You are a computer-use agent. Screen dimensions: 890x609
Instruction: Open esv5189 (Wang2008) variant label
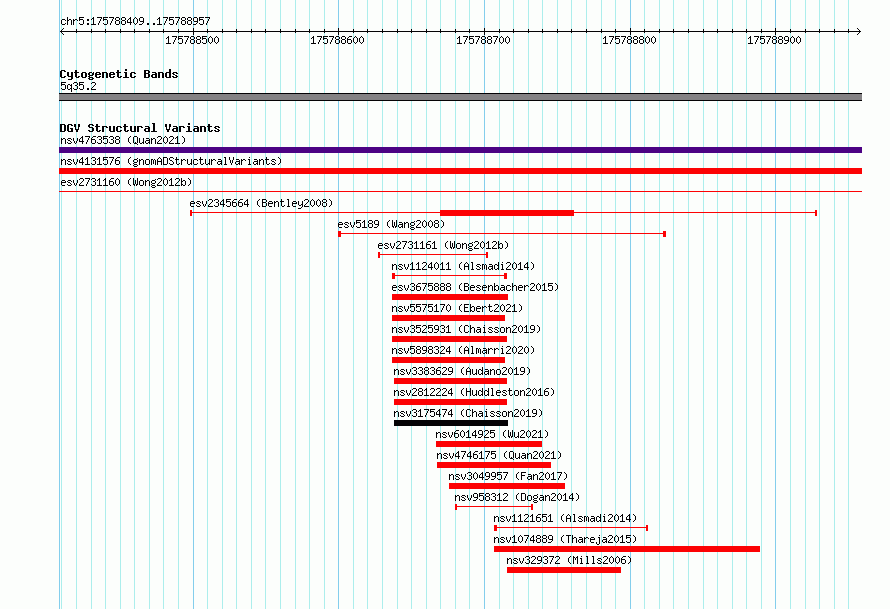(x=391, y=224)
